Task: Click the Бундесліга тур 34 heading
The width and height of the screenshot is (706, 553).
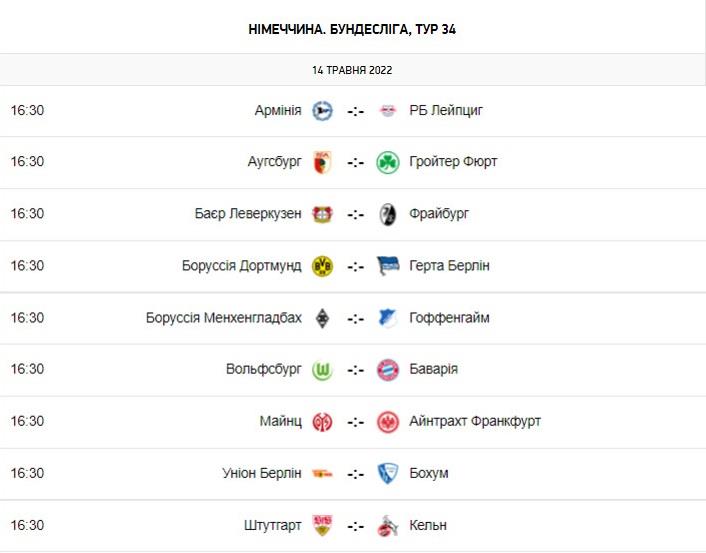Action: click(x=352, y=29)
